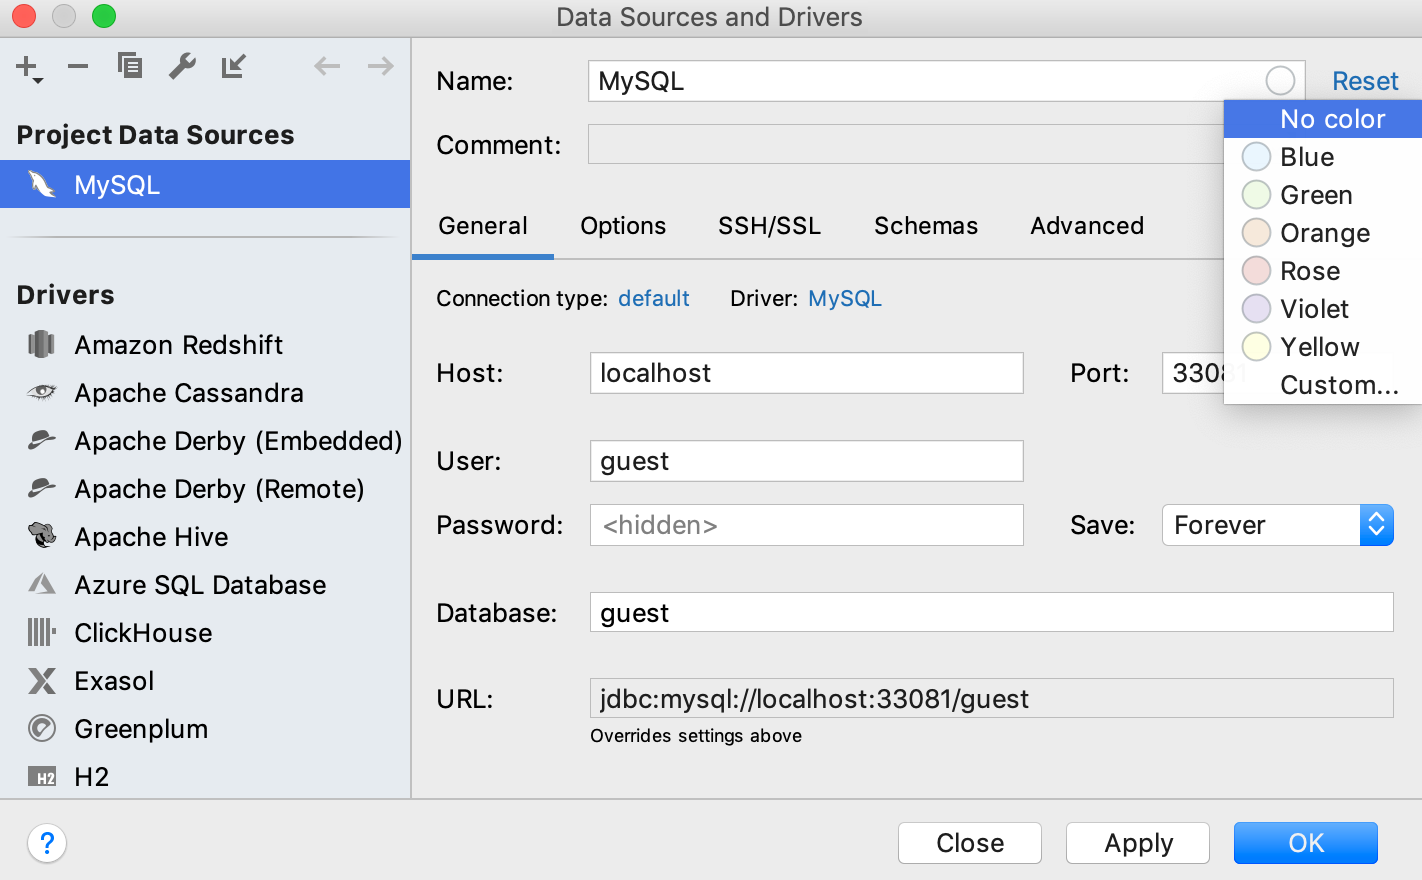
Task: Open the Custom... color option
Action: (x=1322, y=385)
